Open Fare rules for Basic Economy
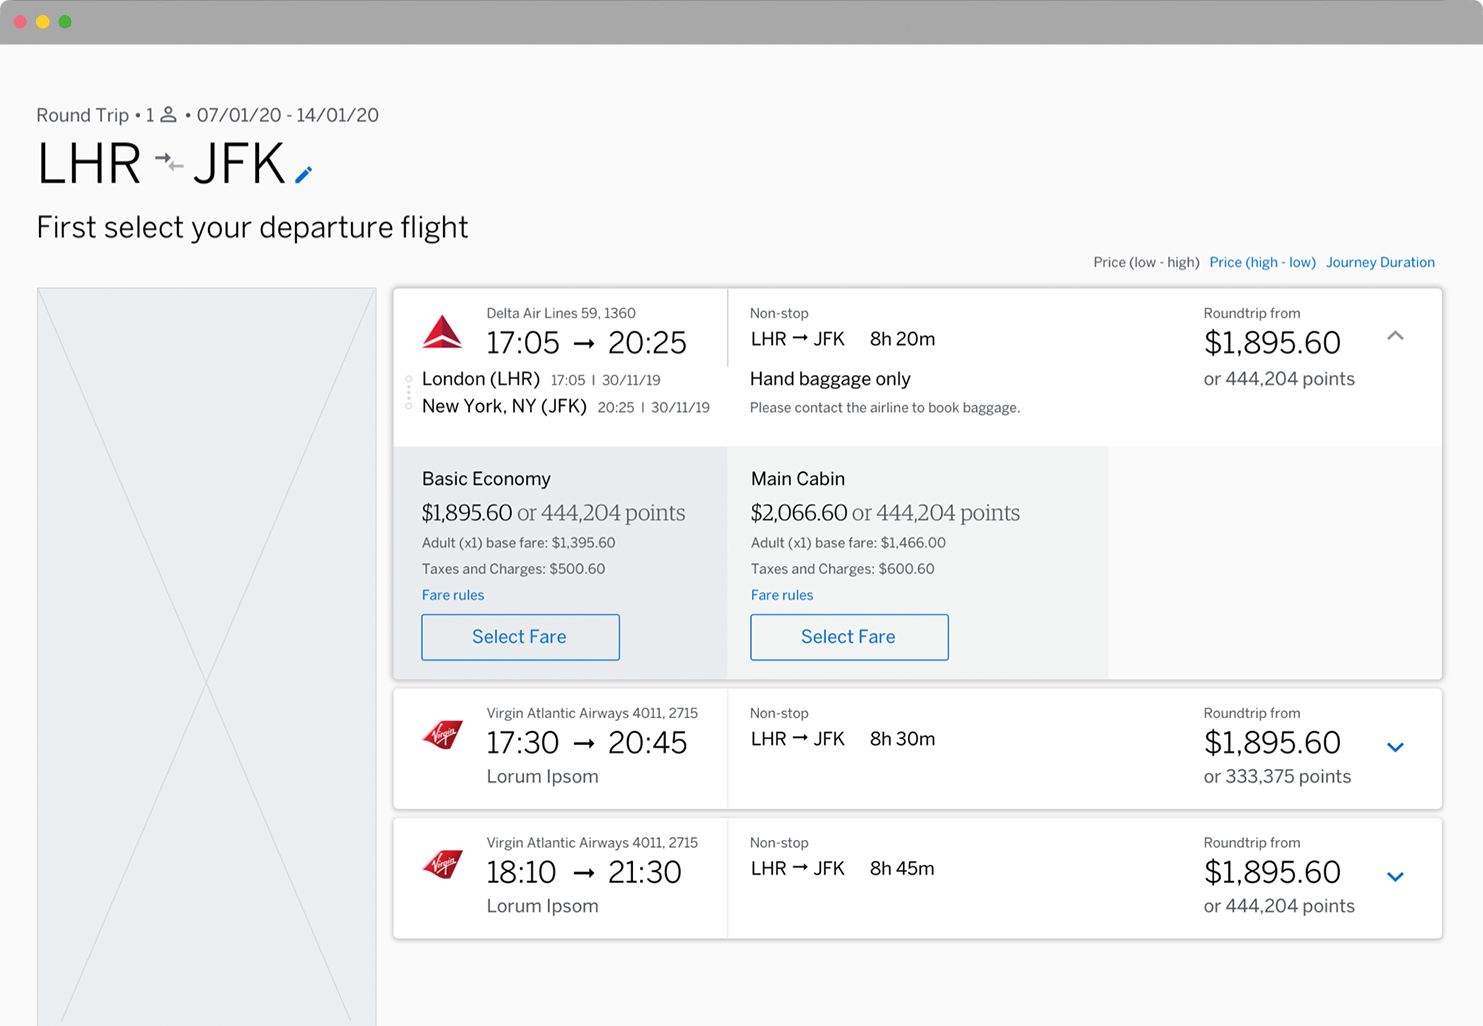 coord(453,595)
